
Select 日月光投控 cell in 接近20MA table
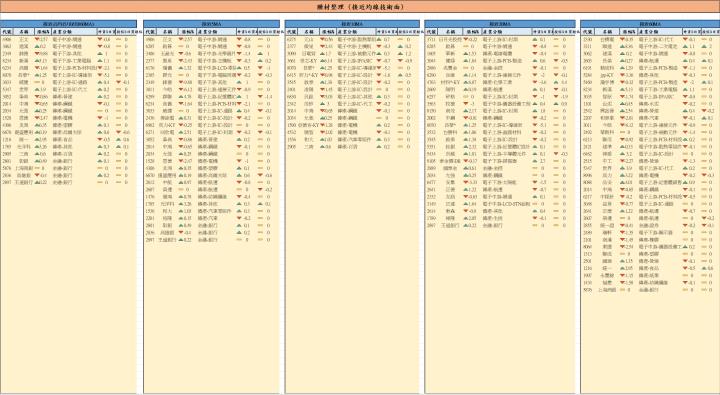(450, 40)
